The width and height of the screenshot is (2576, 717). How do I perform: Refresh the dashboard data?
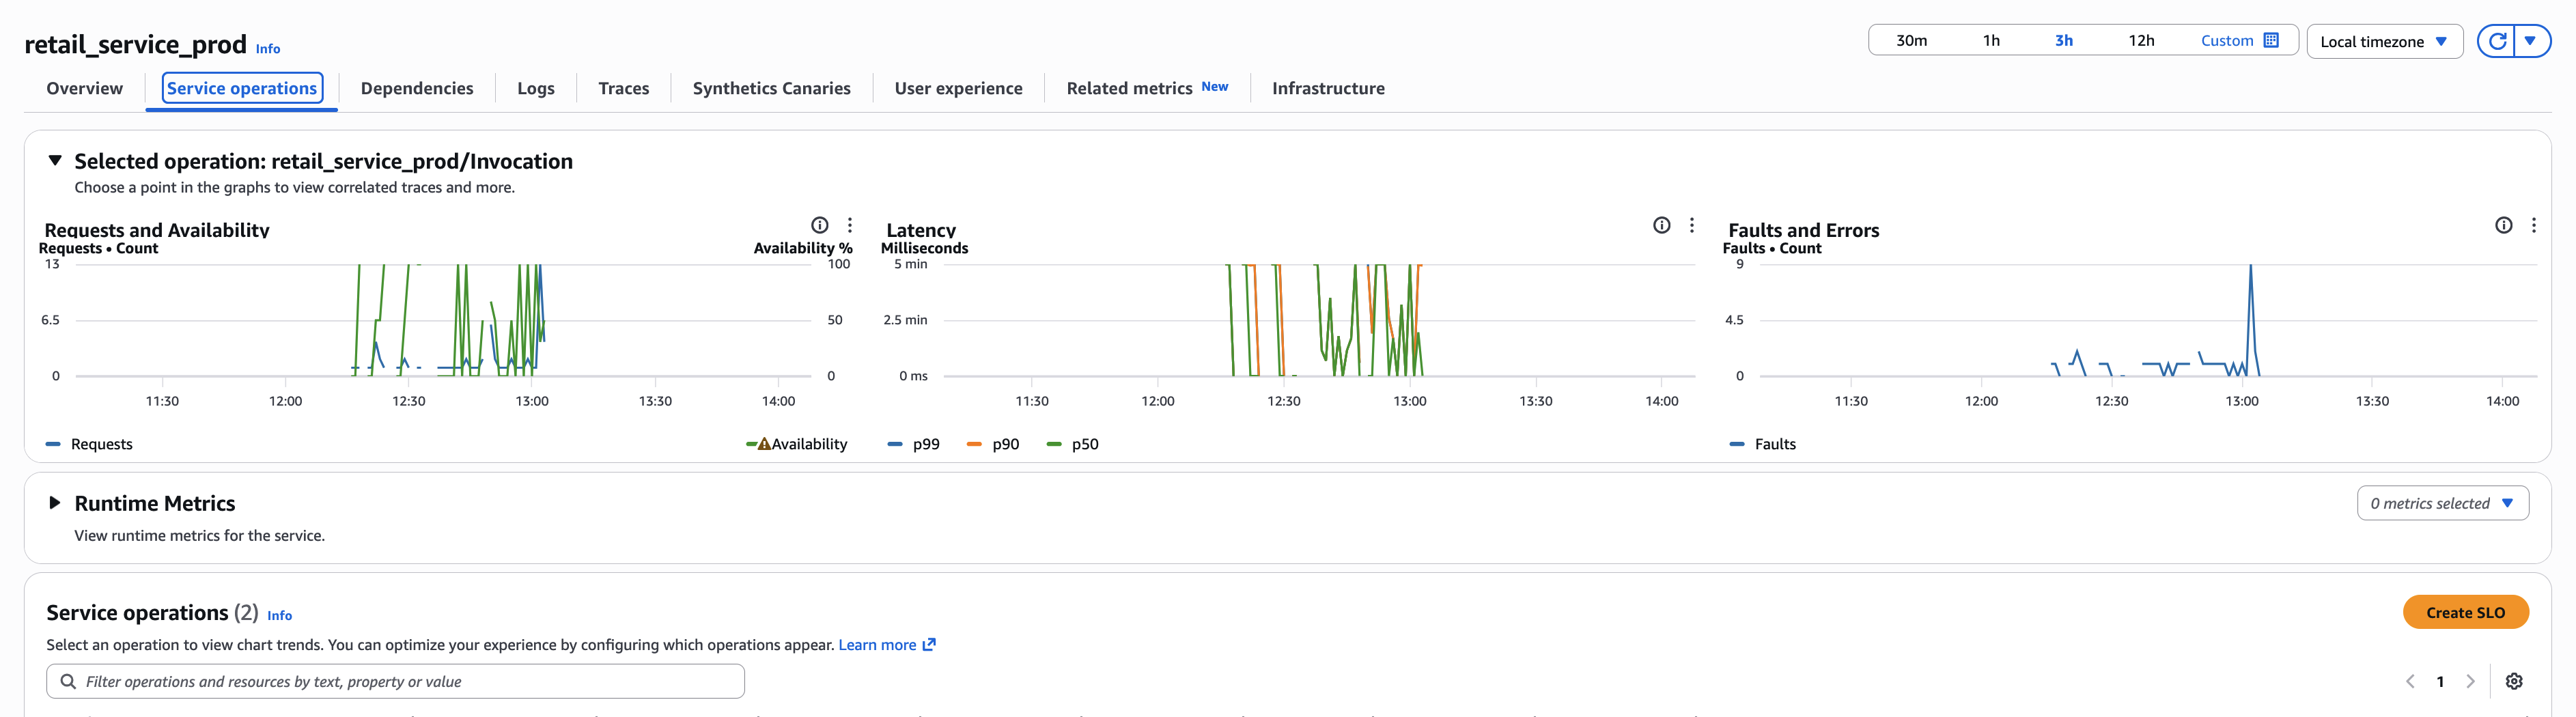pos(2497,41)
